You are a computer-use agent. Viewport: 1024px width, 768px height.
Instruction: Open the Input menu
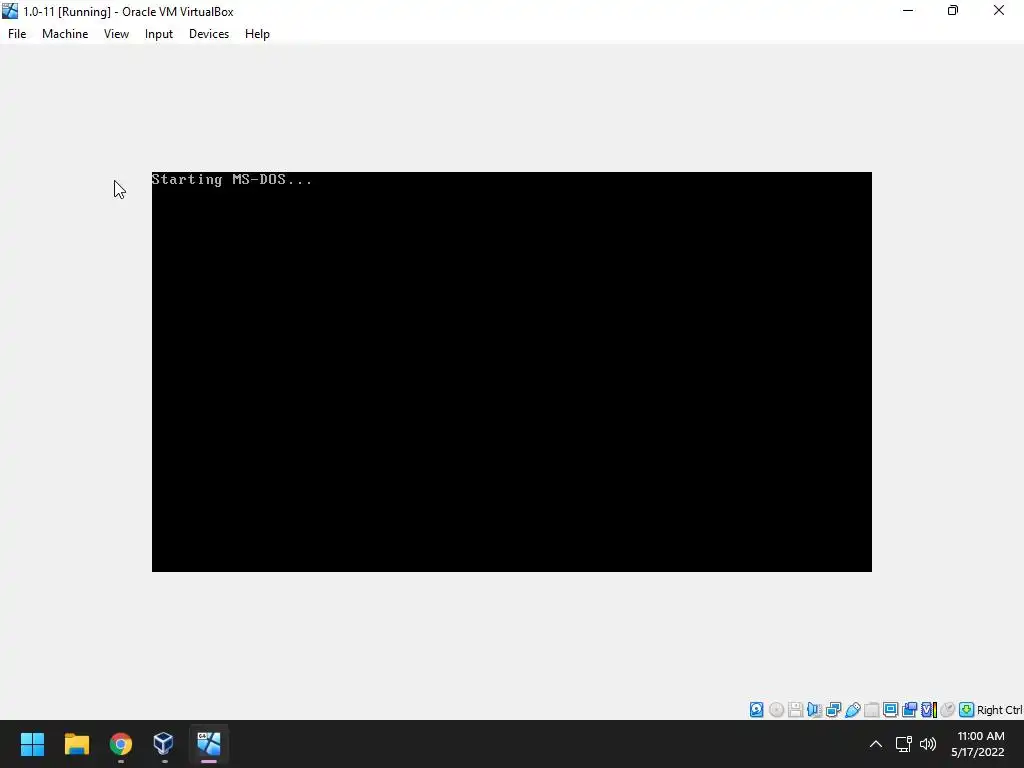[x=159, y=34]
